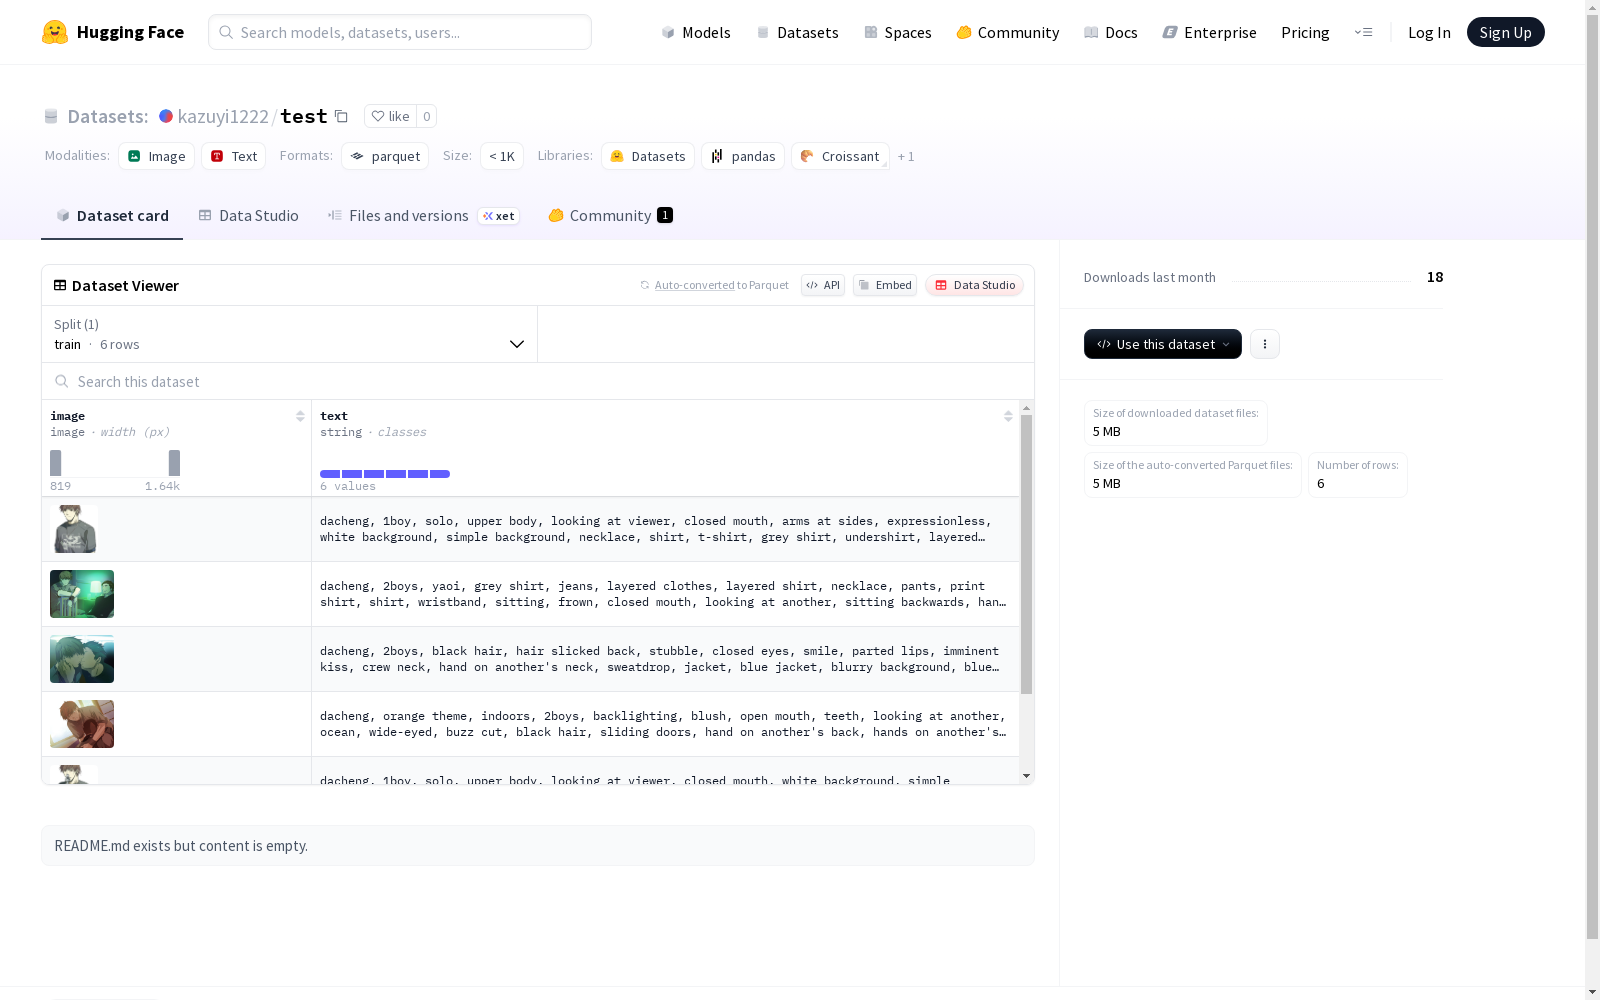Open the imminent kiss row thumbnail
Image resolution: width=1600 pixels, height=1000 pixels.
coord(82,659)
